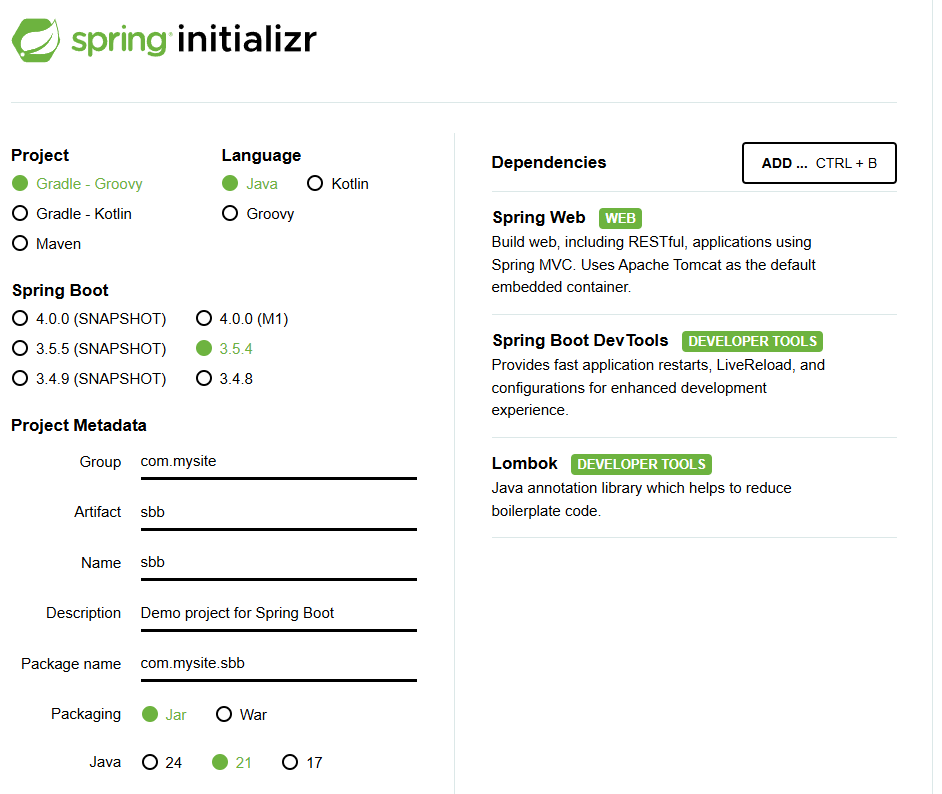Screen dimensions: 942x794
Task: Choose Java version 24
Action: point(162,763)
